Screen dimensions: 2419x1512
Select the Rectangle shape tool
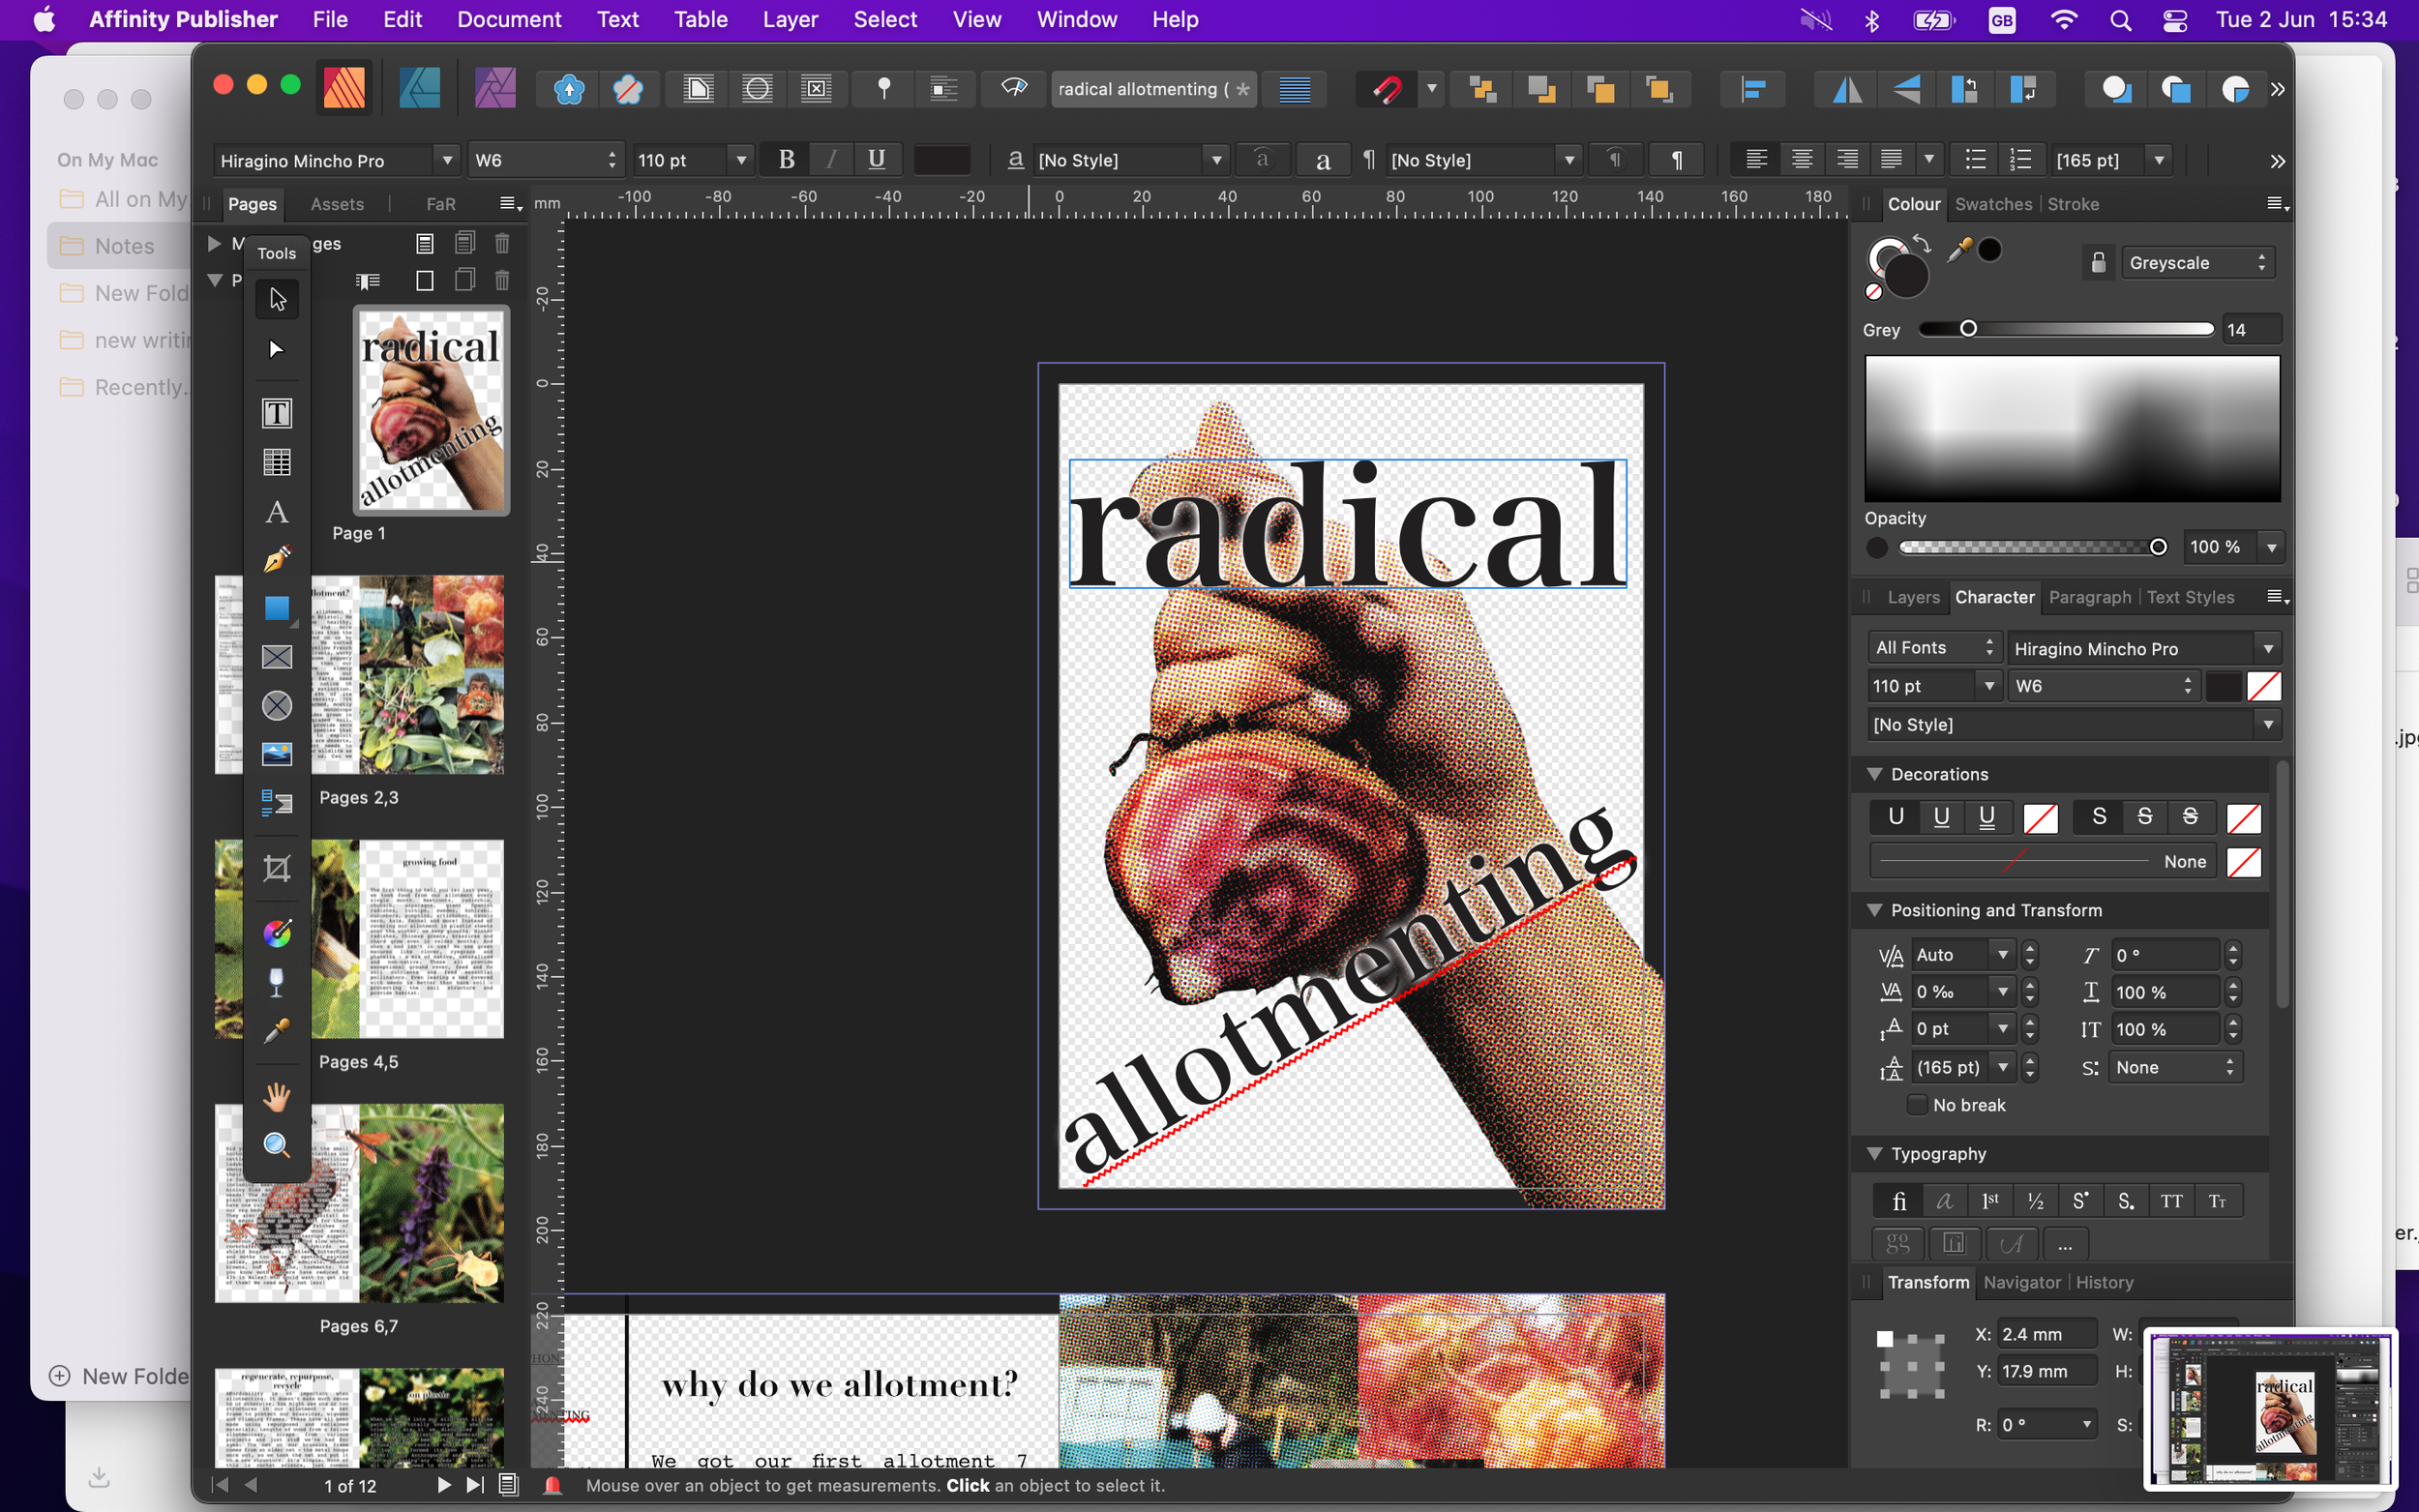pos(277,608)
